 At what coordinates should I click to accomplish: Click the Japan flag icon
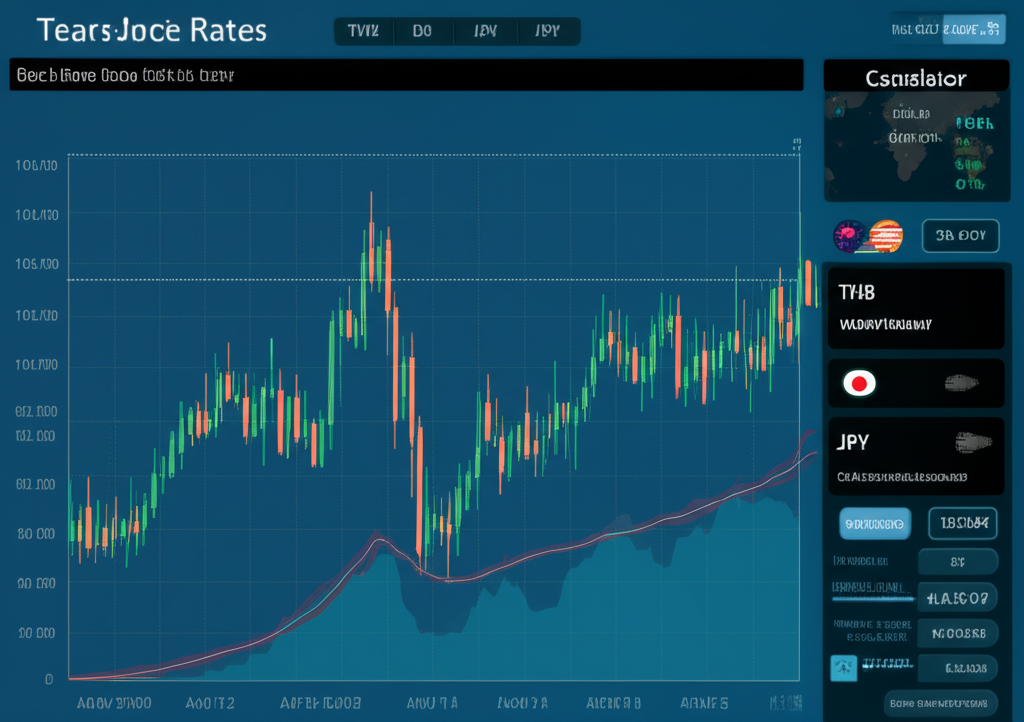tap(859, 383)
